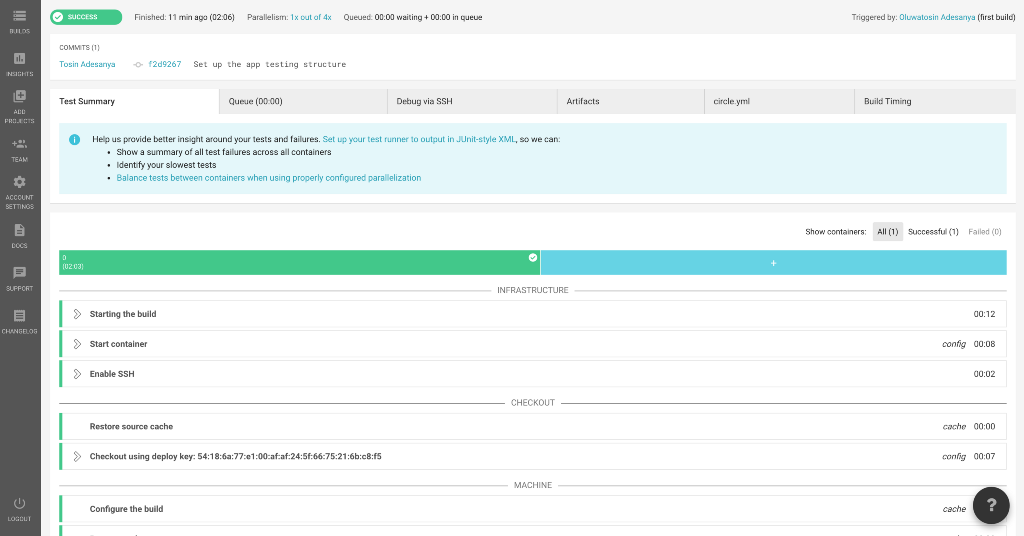Image resolution: width=1024 pixels, height=536 pixels.
Task: Expand the Start container step
Action: 77,344
